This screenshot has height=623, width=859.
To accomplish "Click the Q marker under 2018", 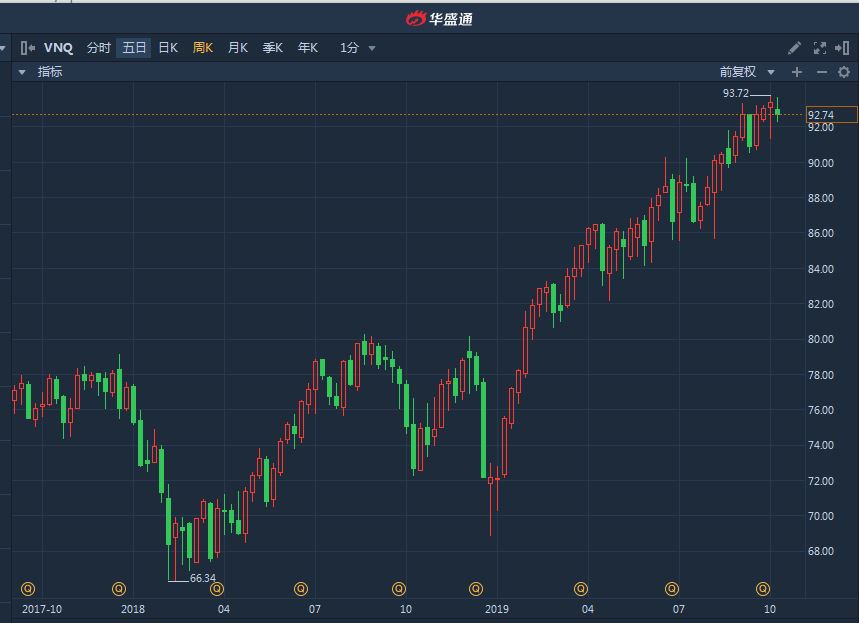I will 119,588.
